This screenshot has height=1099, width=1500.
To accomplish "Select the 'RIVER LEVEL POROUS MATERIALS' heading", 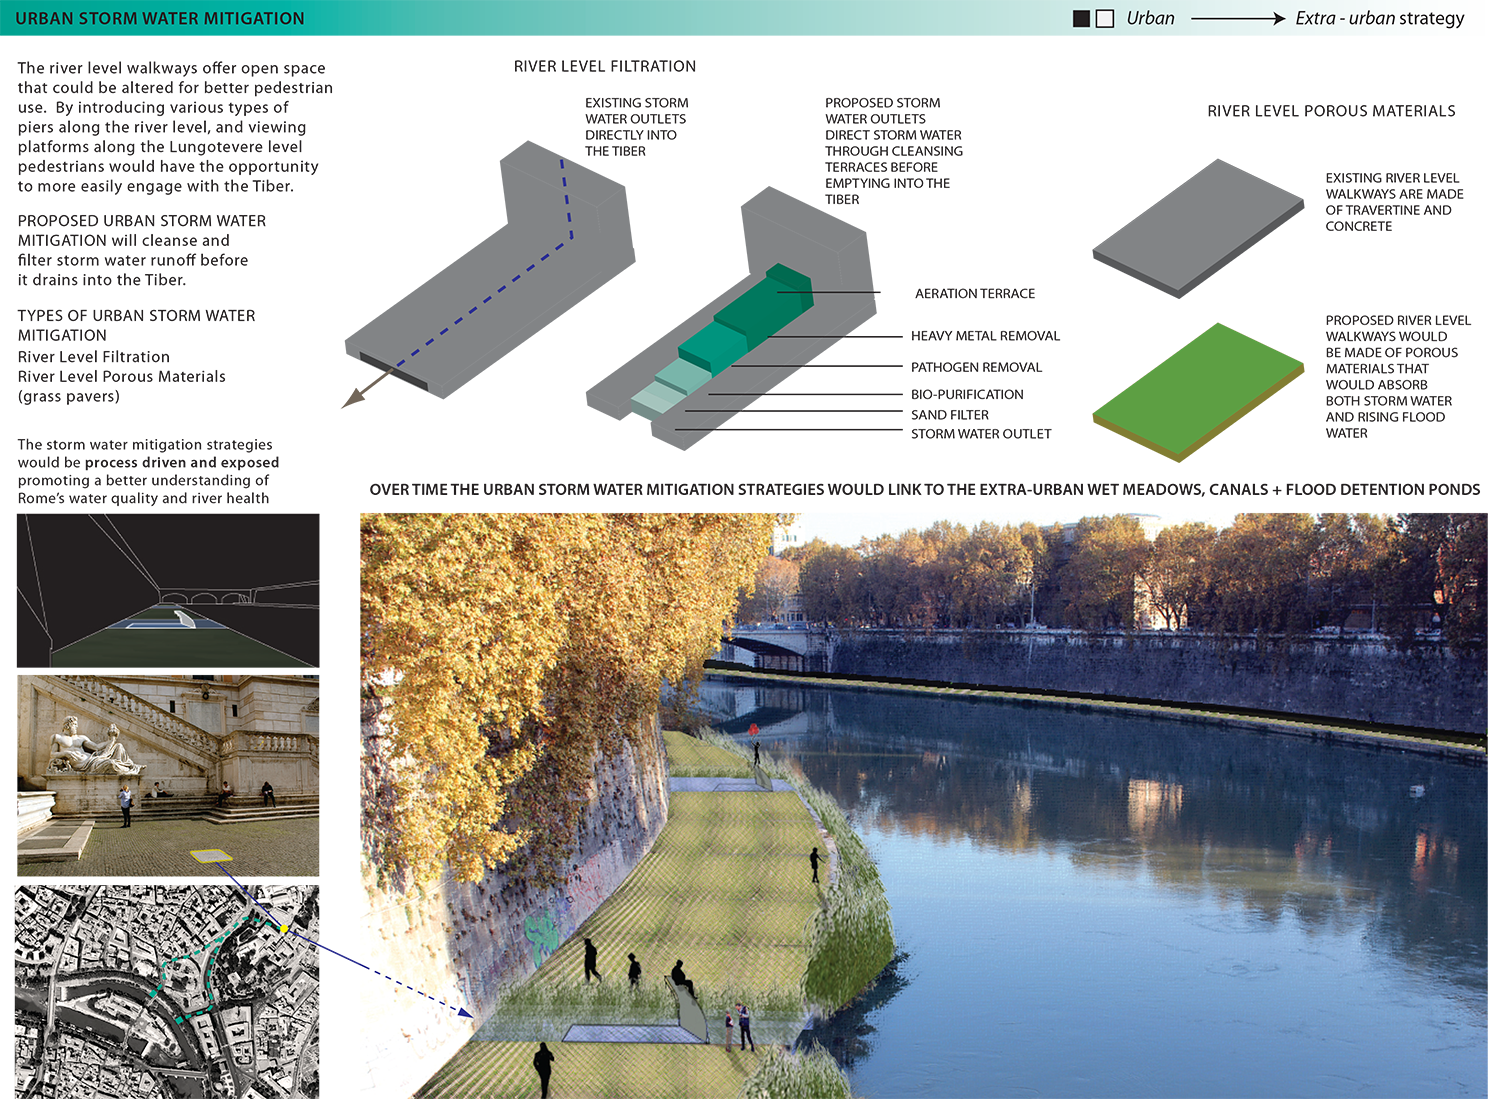I will [x=1331, y=111].
